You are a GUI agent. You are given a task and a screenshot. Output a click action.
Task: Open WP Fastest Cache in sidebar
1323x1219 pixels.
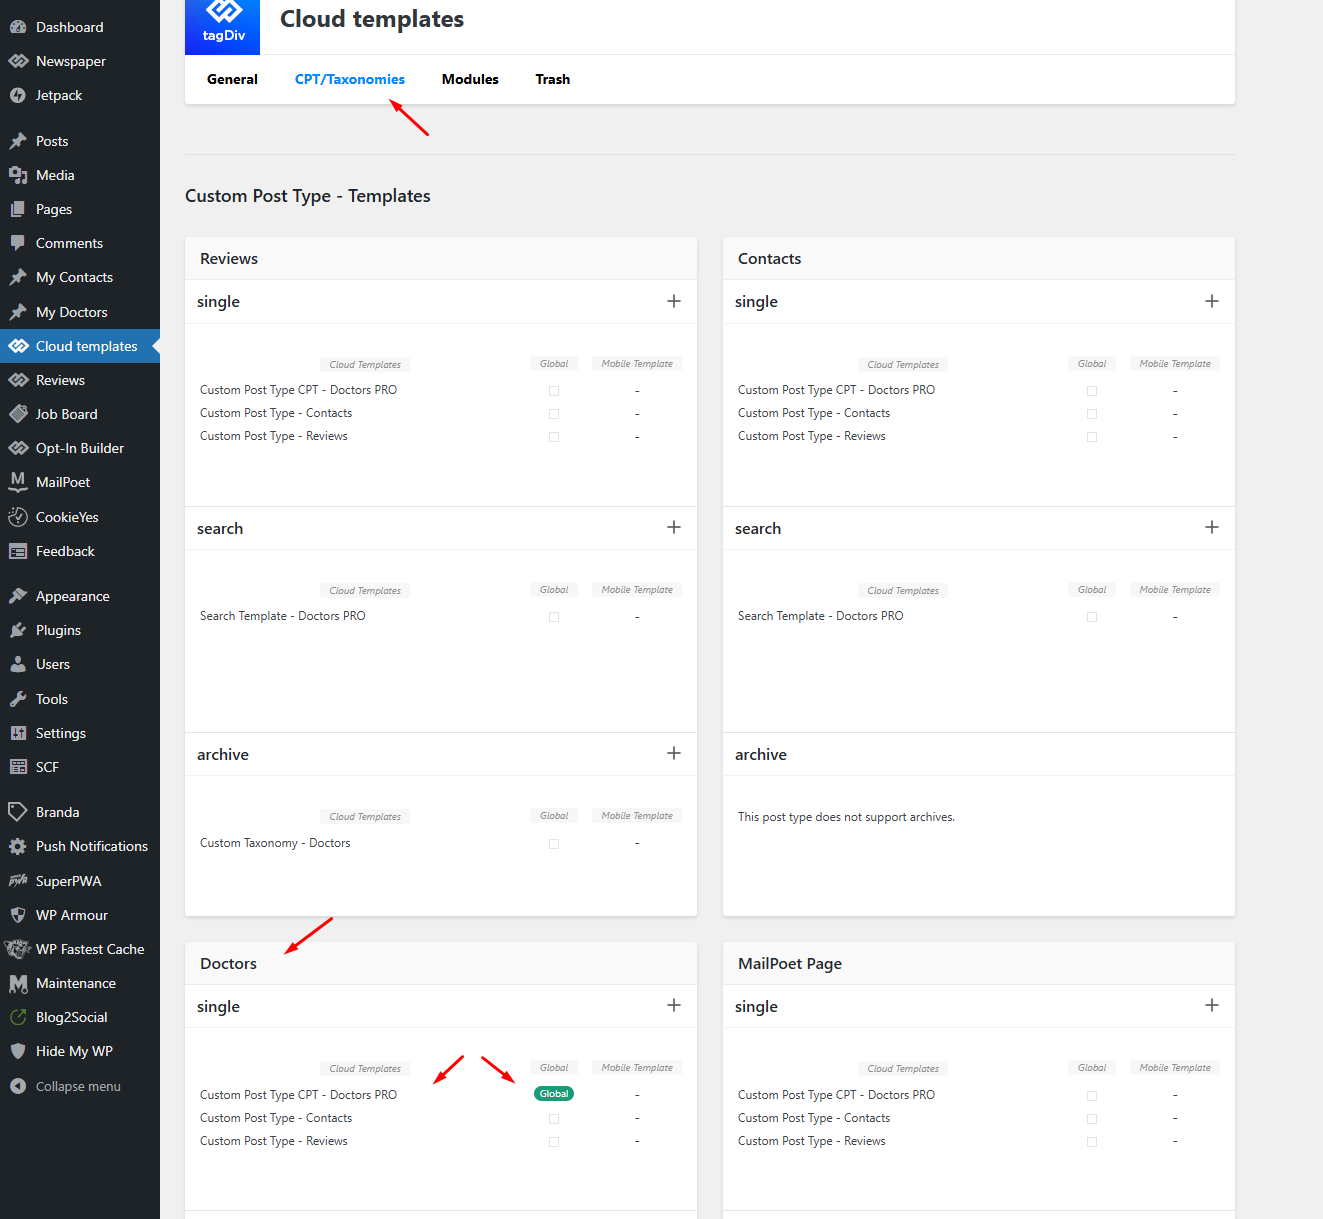[x=80, y=949]
